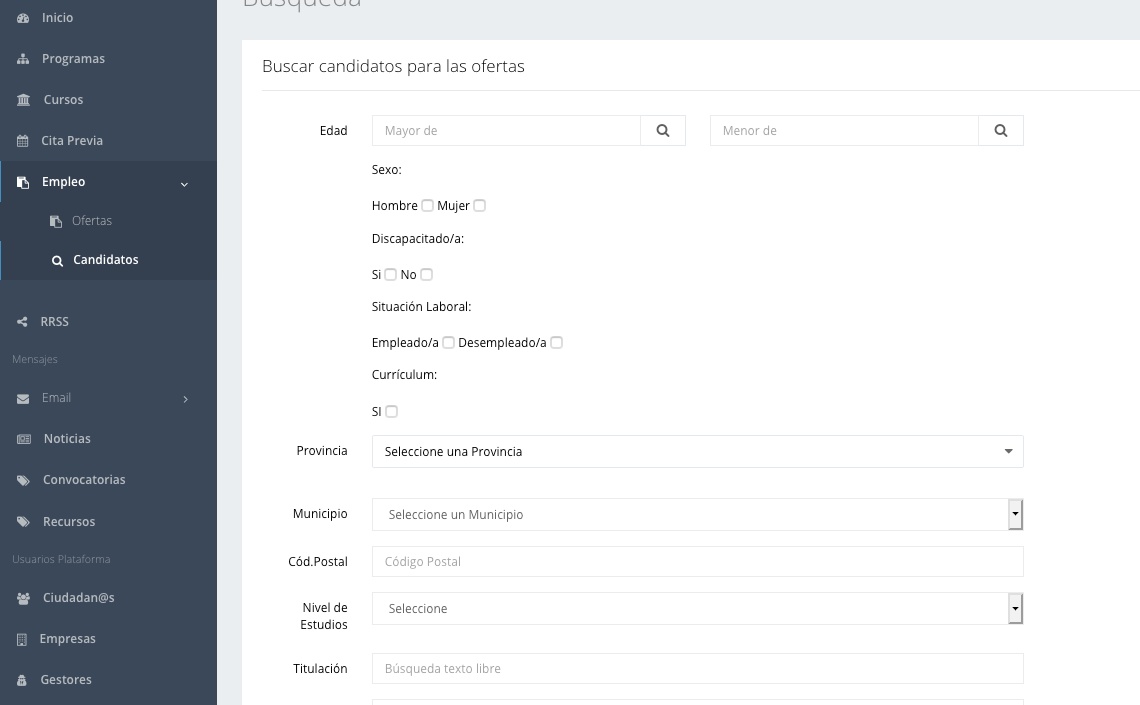Click the envelope icon next to Email
Image resolution: width=1140 pixels, height=705 pixels.
pyautogui.click(x=23, y=399)
